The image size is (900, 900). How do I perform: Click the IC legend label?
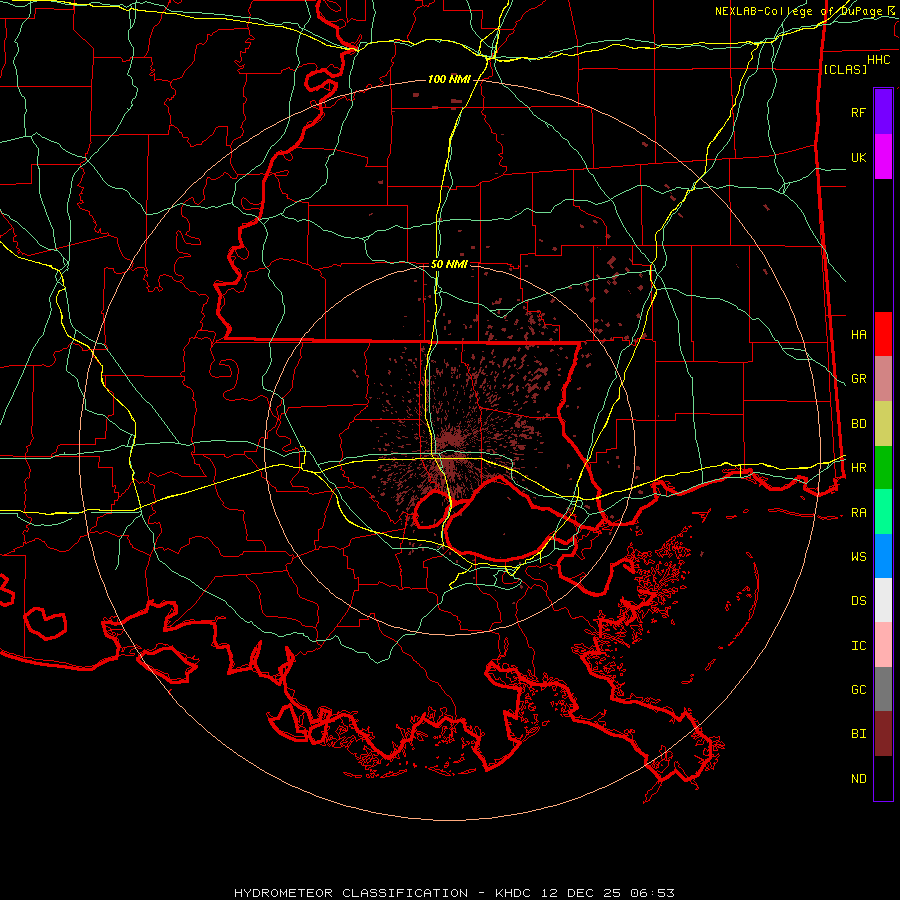click(858, 646)
